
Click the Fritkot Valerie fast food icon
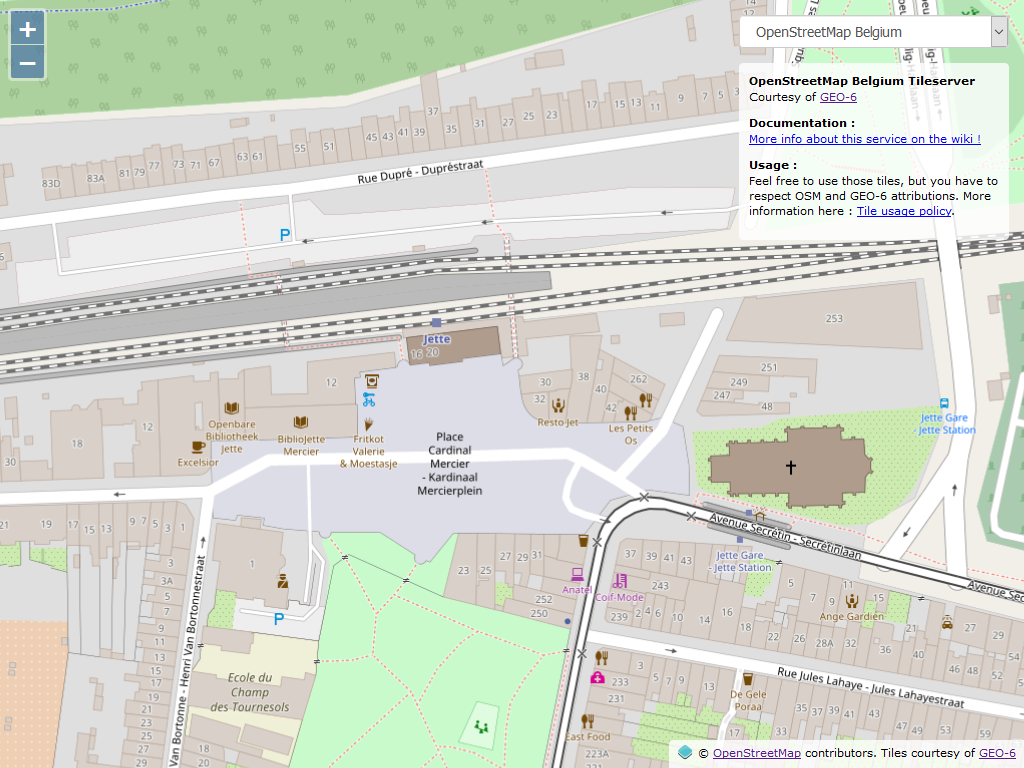pos(369,424)
